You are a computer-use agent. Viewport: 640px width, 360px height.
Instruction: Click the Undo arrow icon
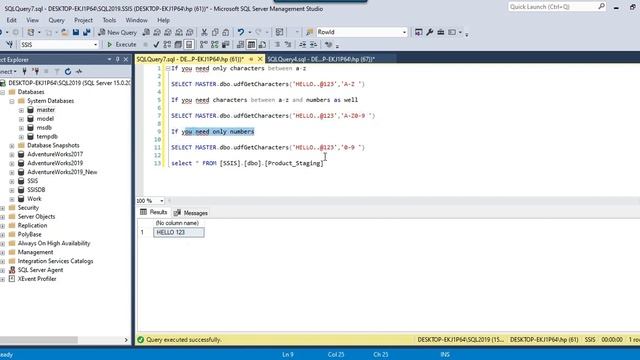pos(241,32)
